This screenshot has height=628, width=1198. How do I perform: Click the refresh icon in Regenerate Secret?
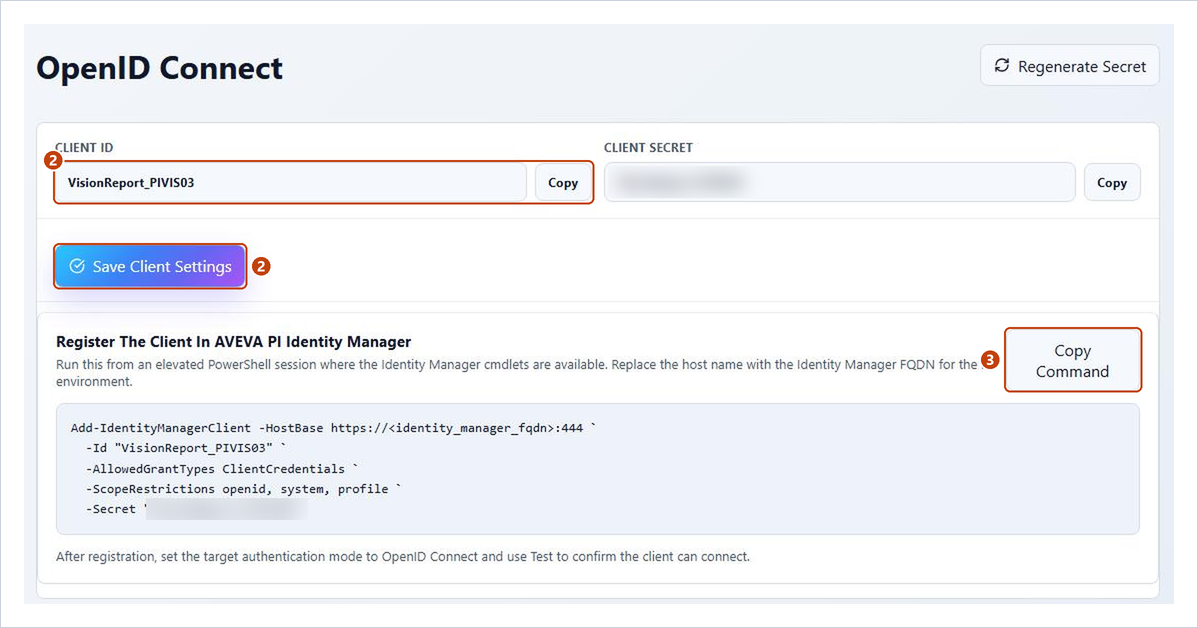[1002, 66]
